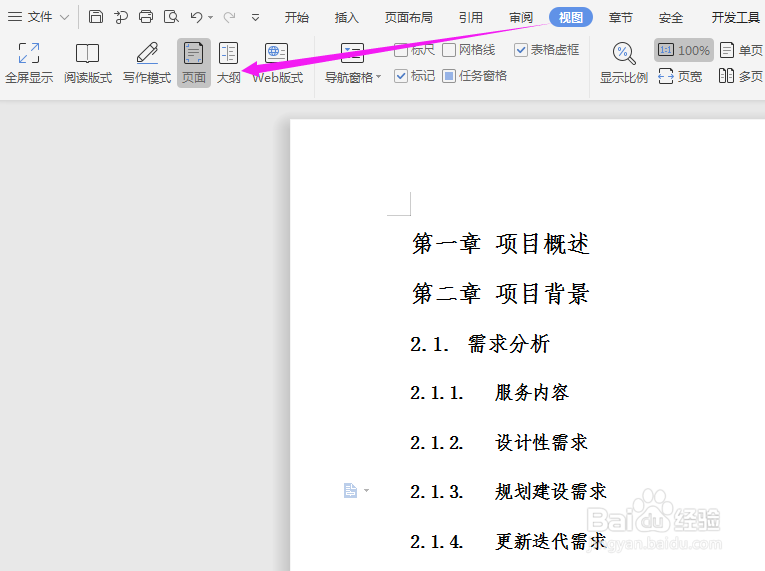
Task: Select 多页 multiple pages view
Action: (x=741, y=76)
